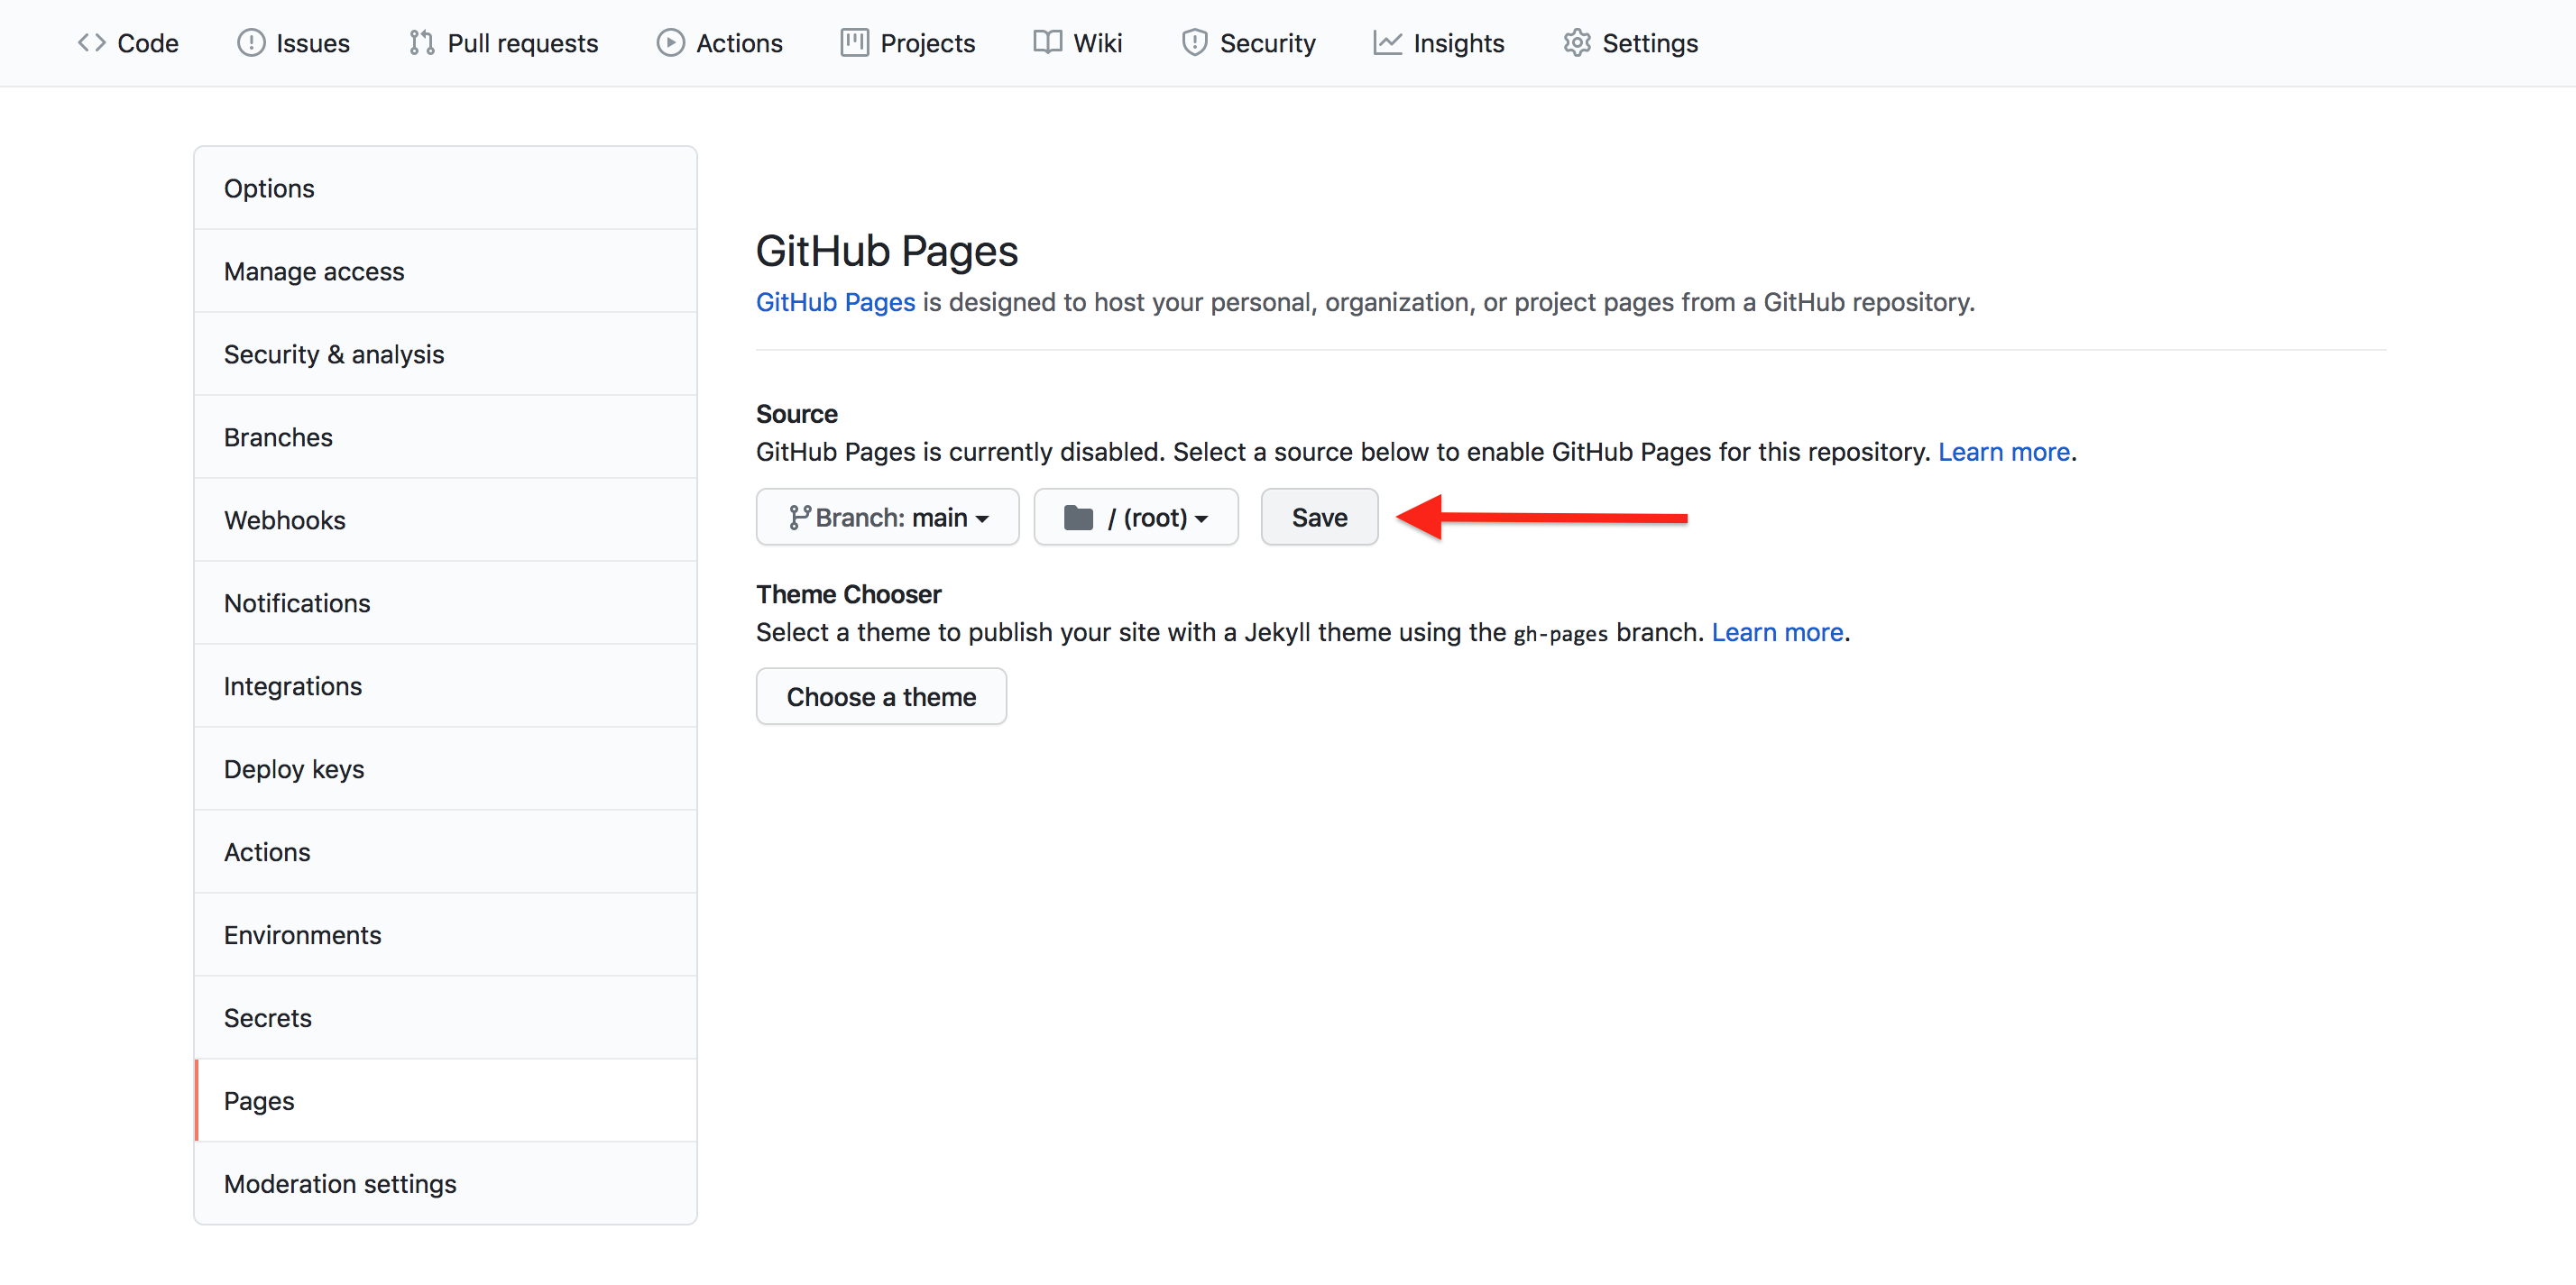The image size is (2576, 1285).
Task: Click the Settings gear icon
Action: [1577, 43]
